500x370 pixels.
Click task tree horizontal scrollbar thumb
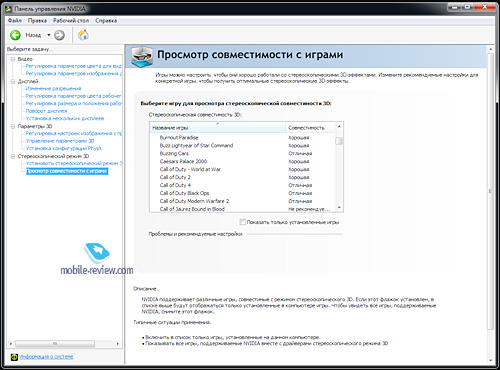click(55, 343)
